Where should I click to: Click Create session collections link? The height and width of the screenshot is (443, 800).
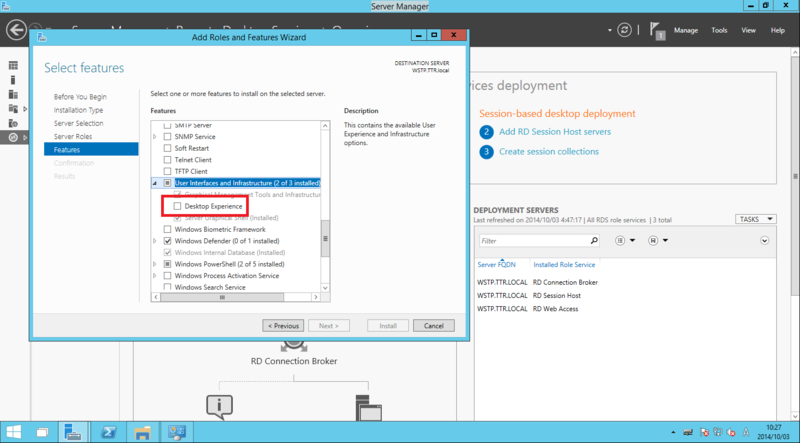coord(549,152)
